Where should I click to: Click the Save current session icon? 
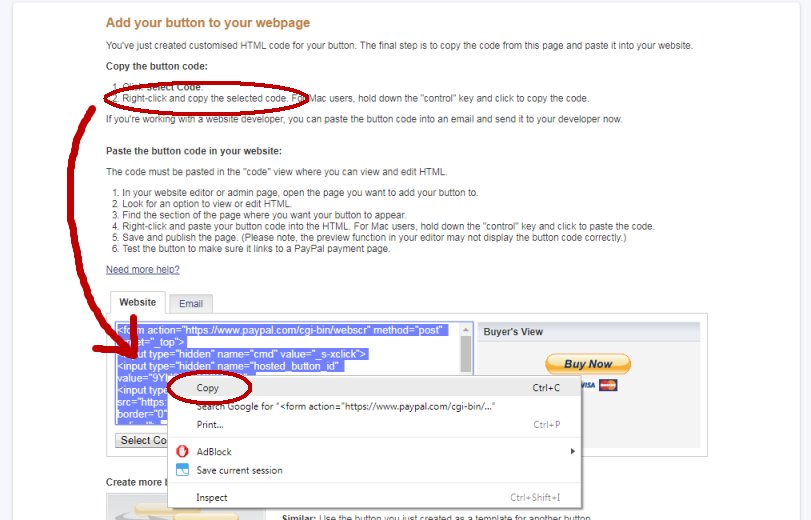(x=182, y=470)
